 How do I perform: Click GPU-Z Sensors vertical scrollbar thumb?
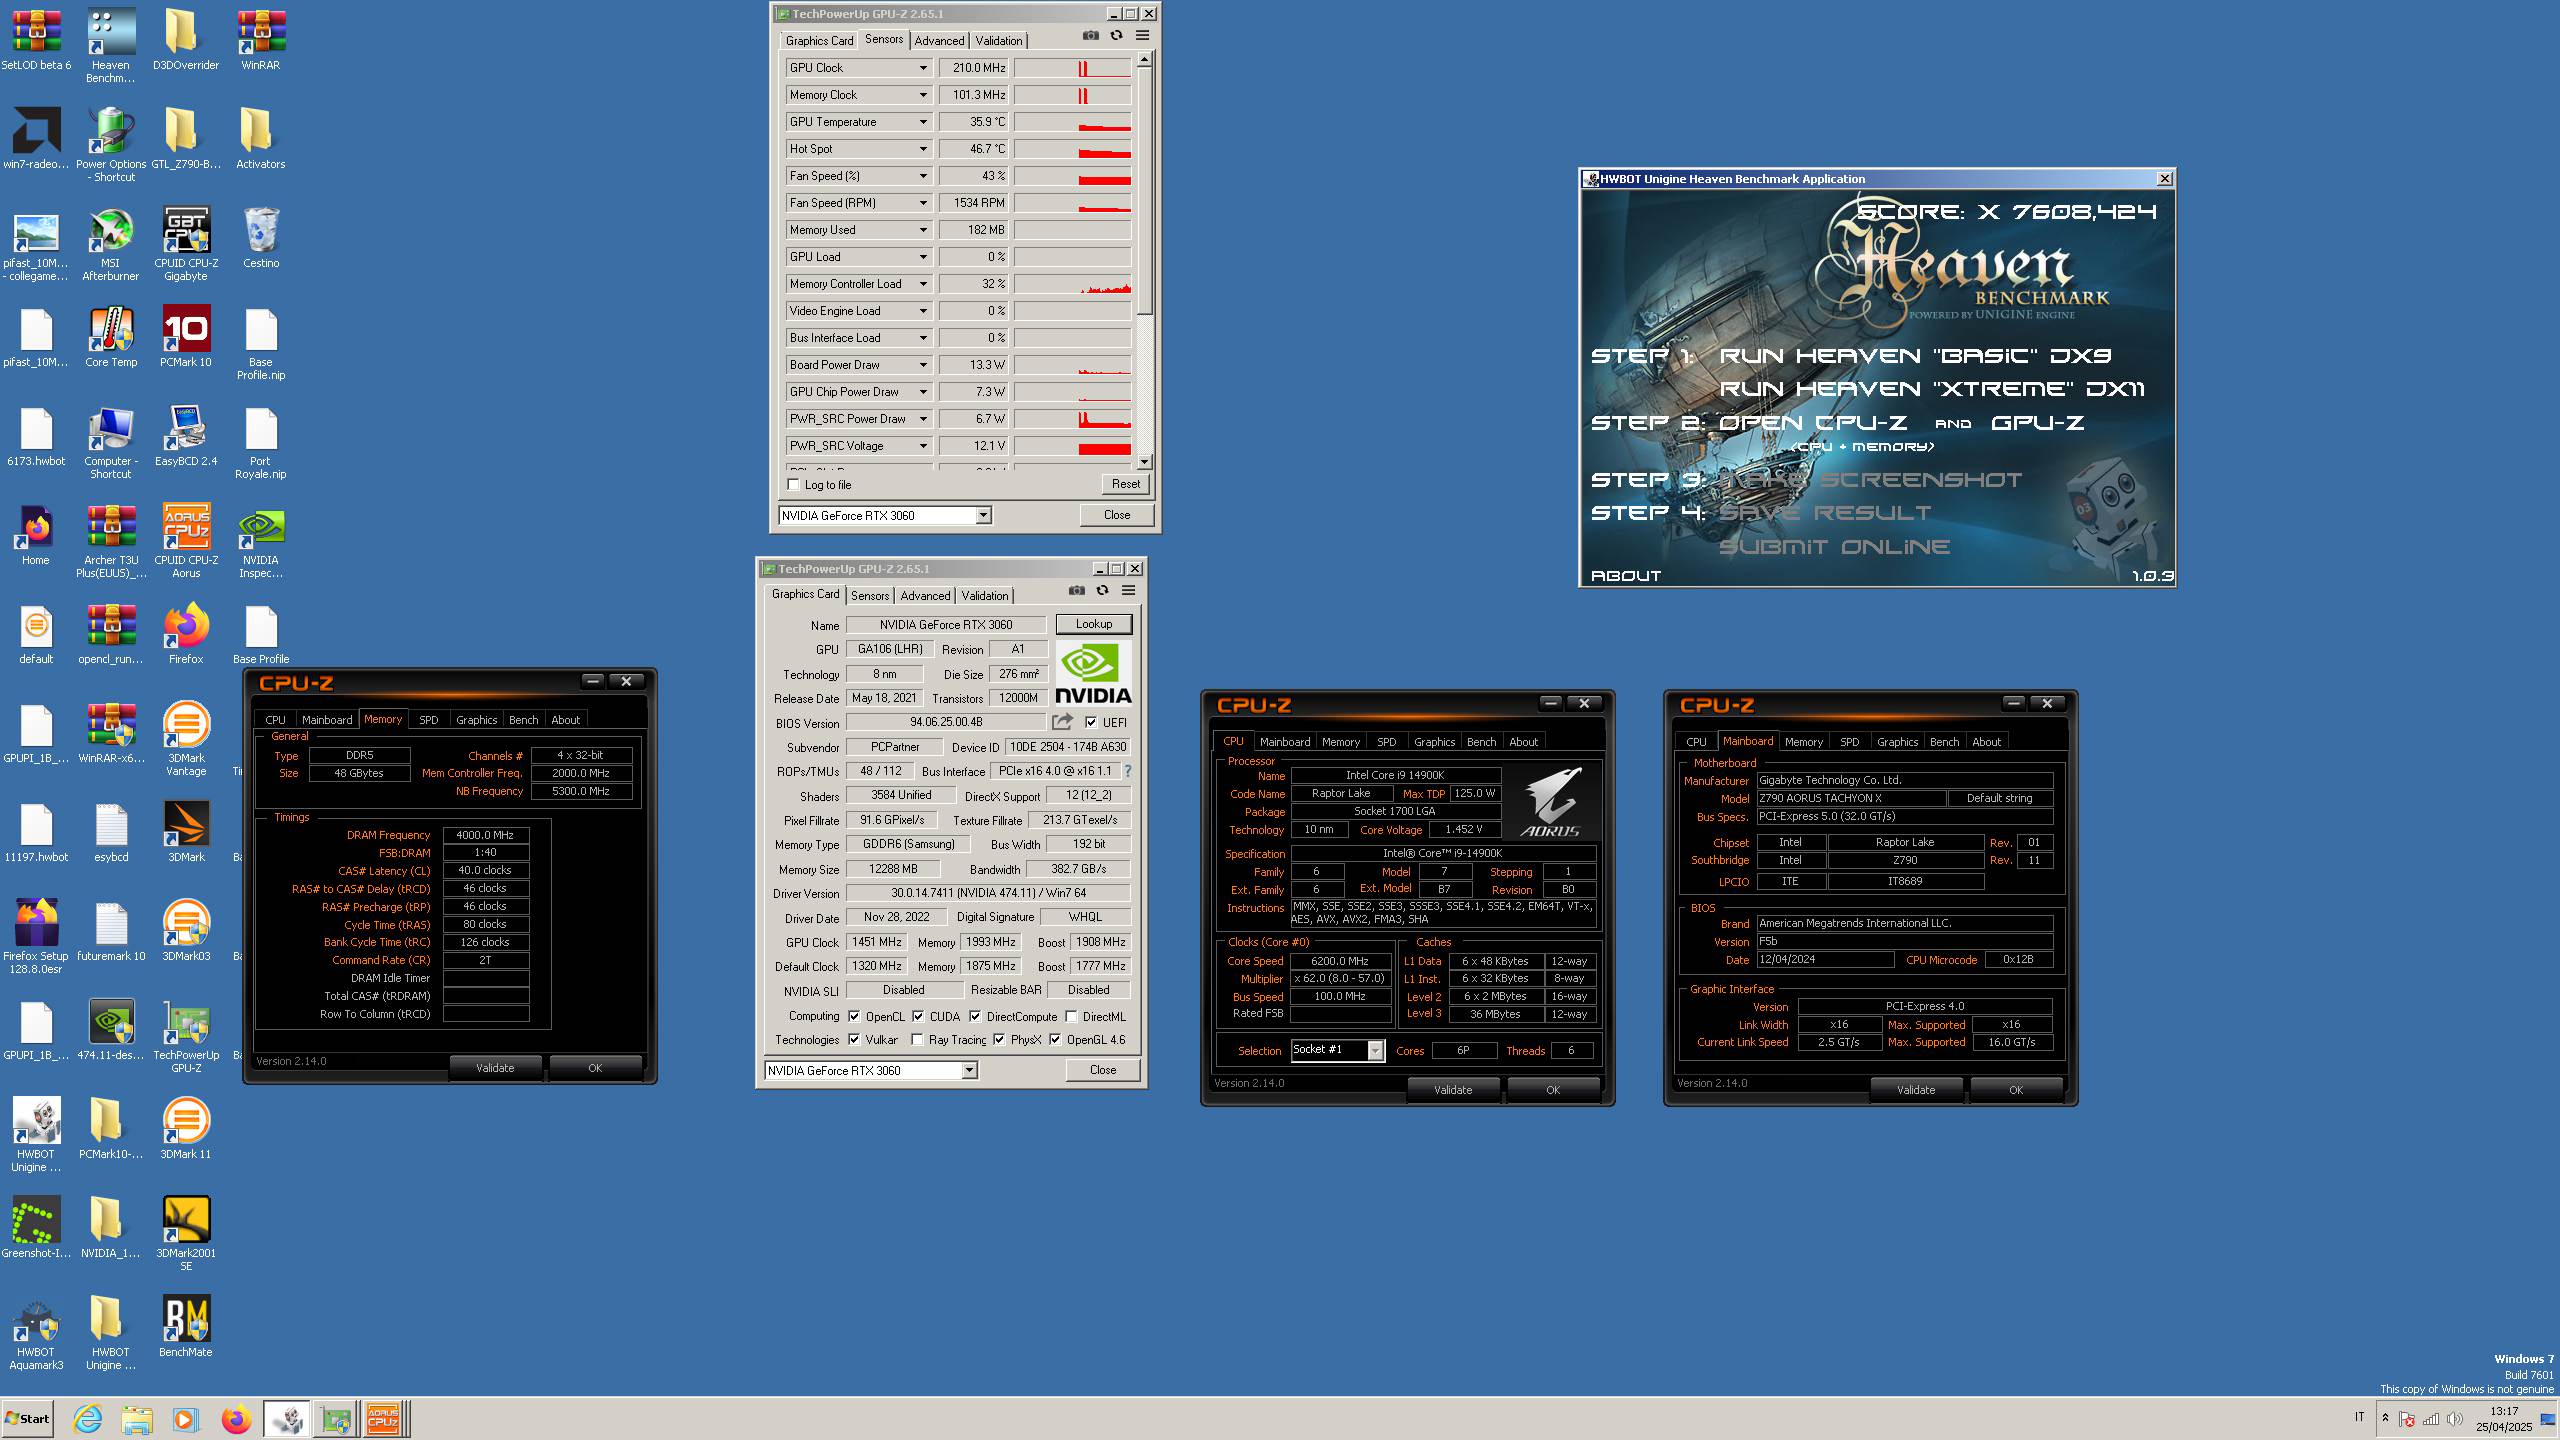pyautogui.click(x=1144, y=190)
